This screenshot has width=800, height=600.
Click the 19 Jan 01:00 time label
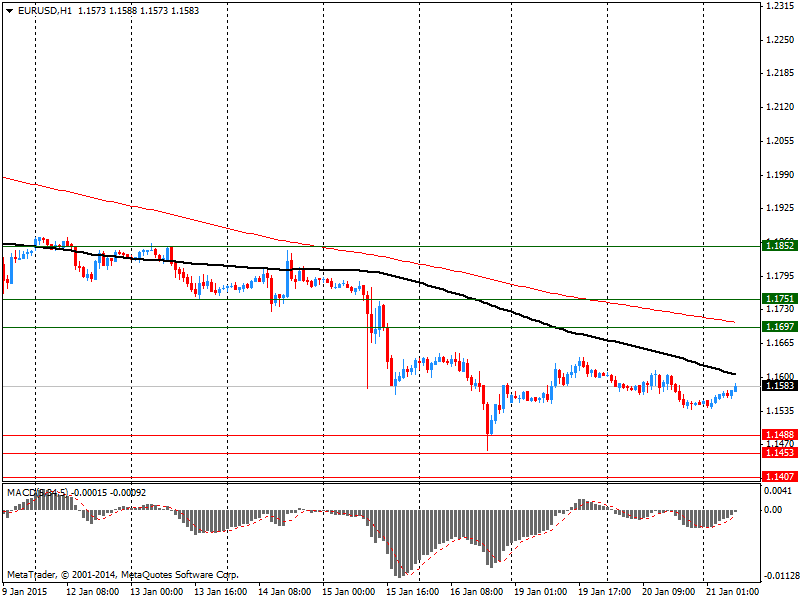coord(540,592)
